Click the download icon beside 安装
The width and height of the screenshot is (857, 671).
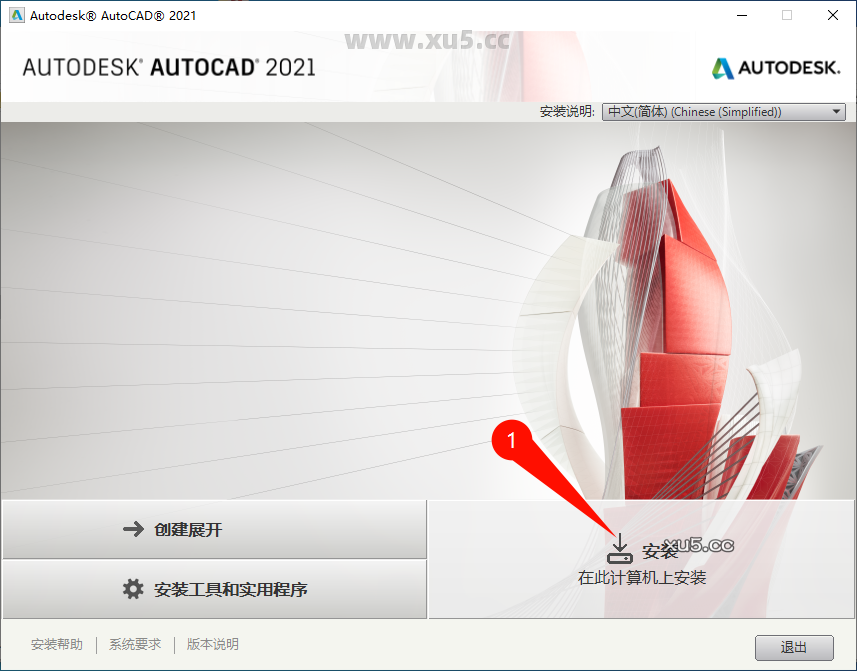tap(620, 546)
